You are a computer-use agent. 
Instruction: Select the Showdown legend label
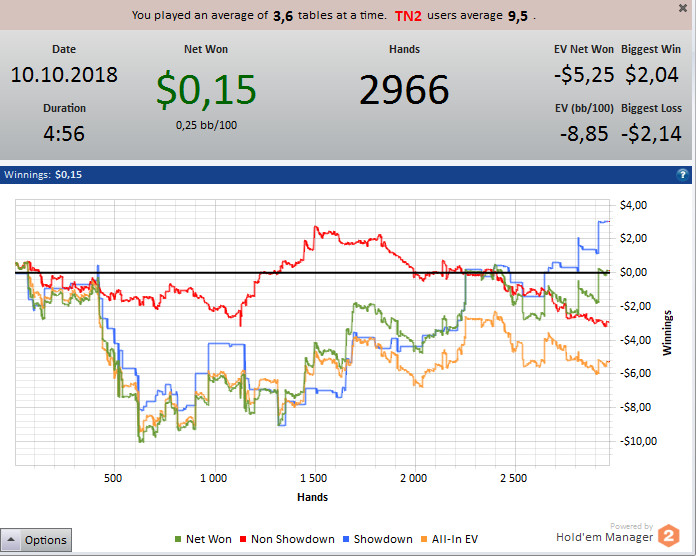click(x=383, y=539)
